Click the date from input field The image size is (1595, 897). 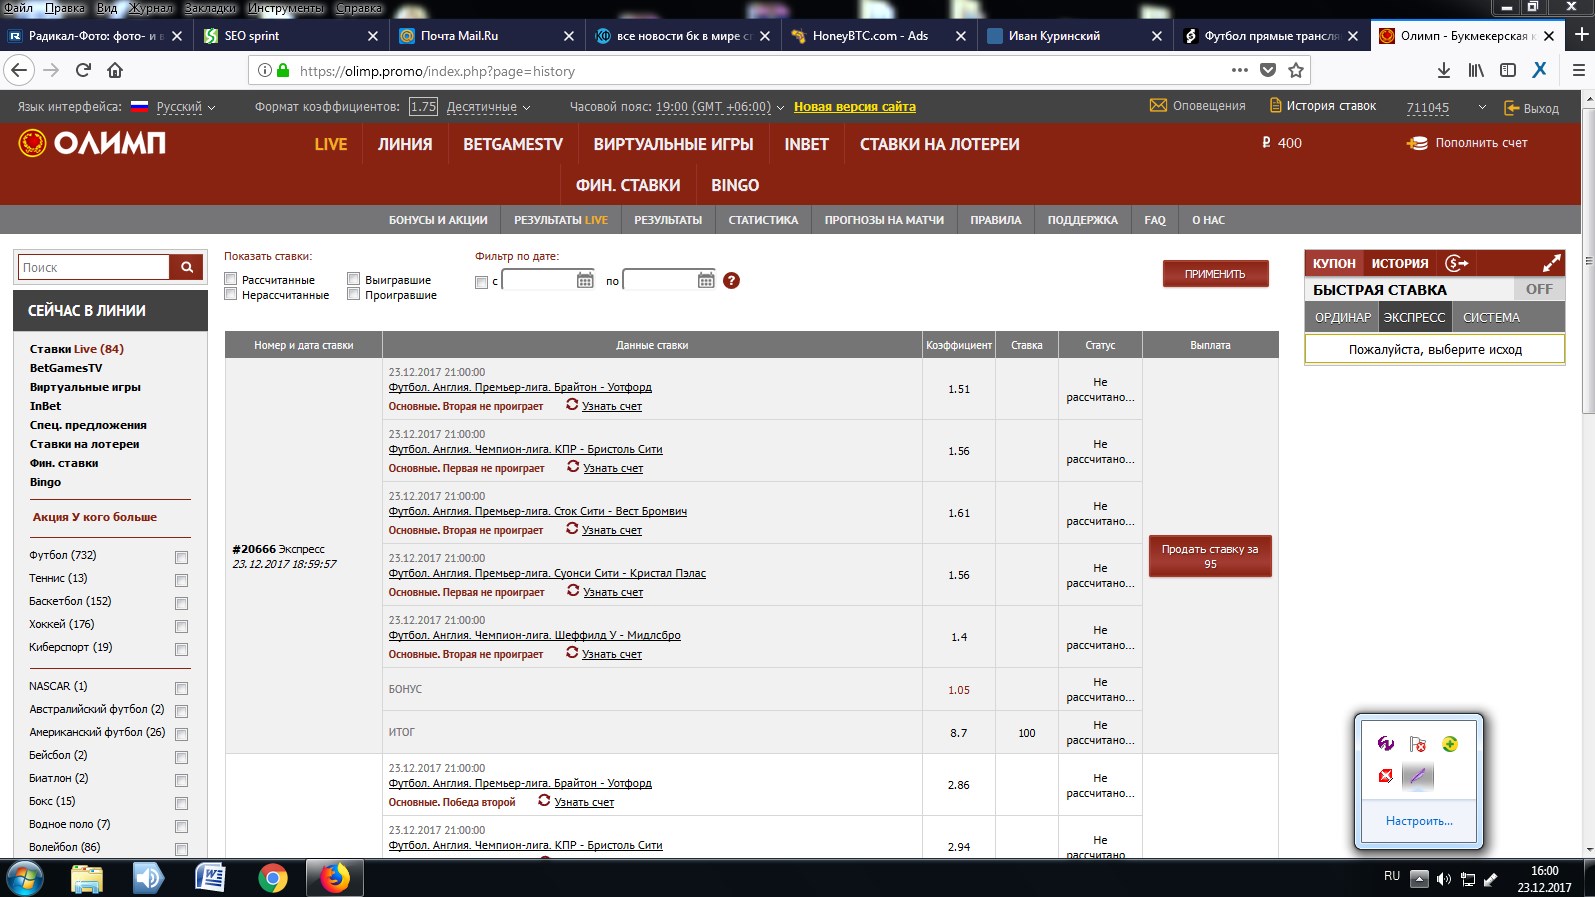[538, 281]
